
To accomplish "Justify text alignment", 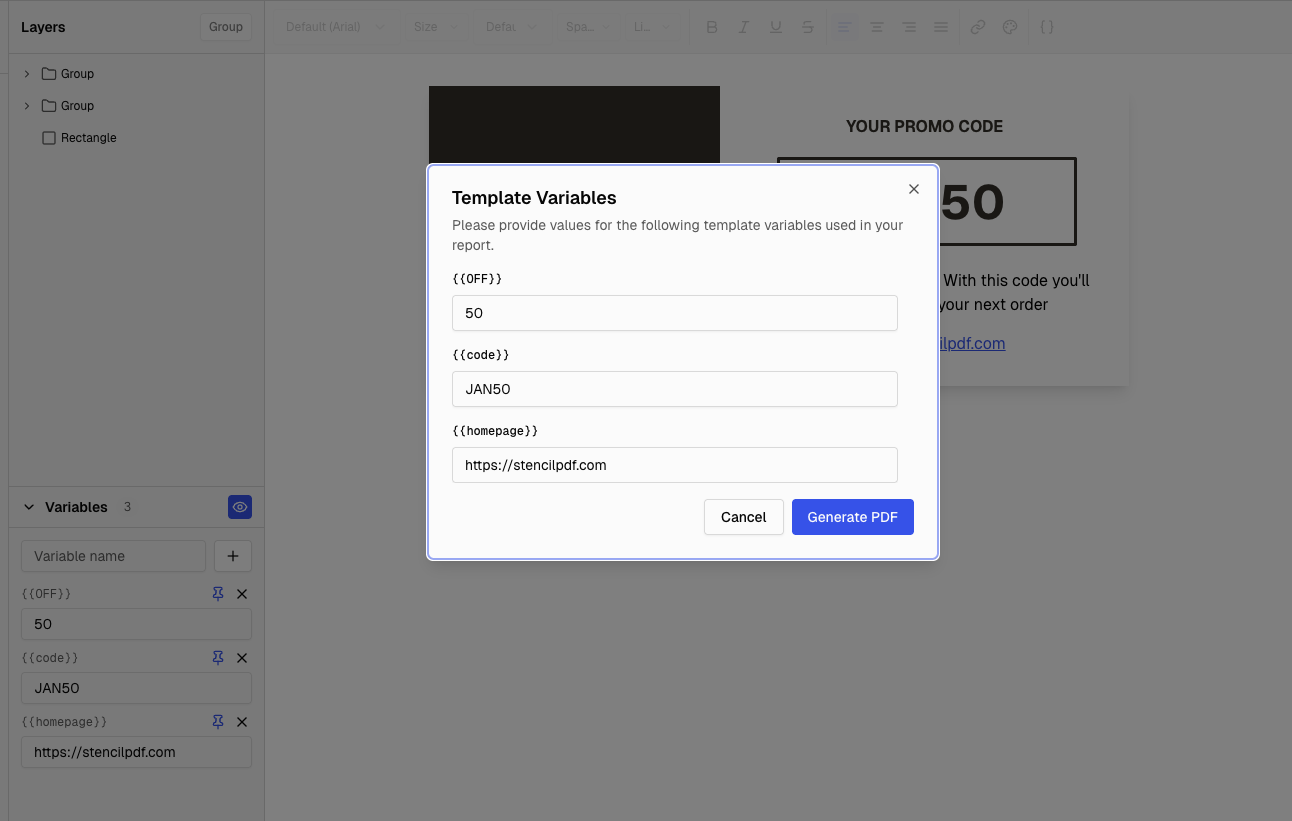I will click(941, 27).
